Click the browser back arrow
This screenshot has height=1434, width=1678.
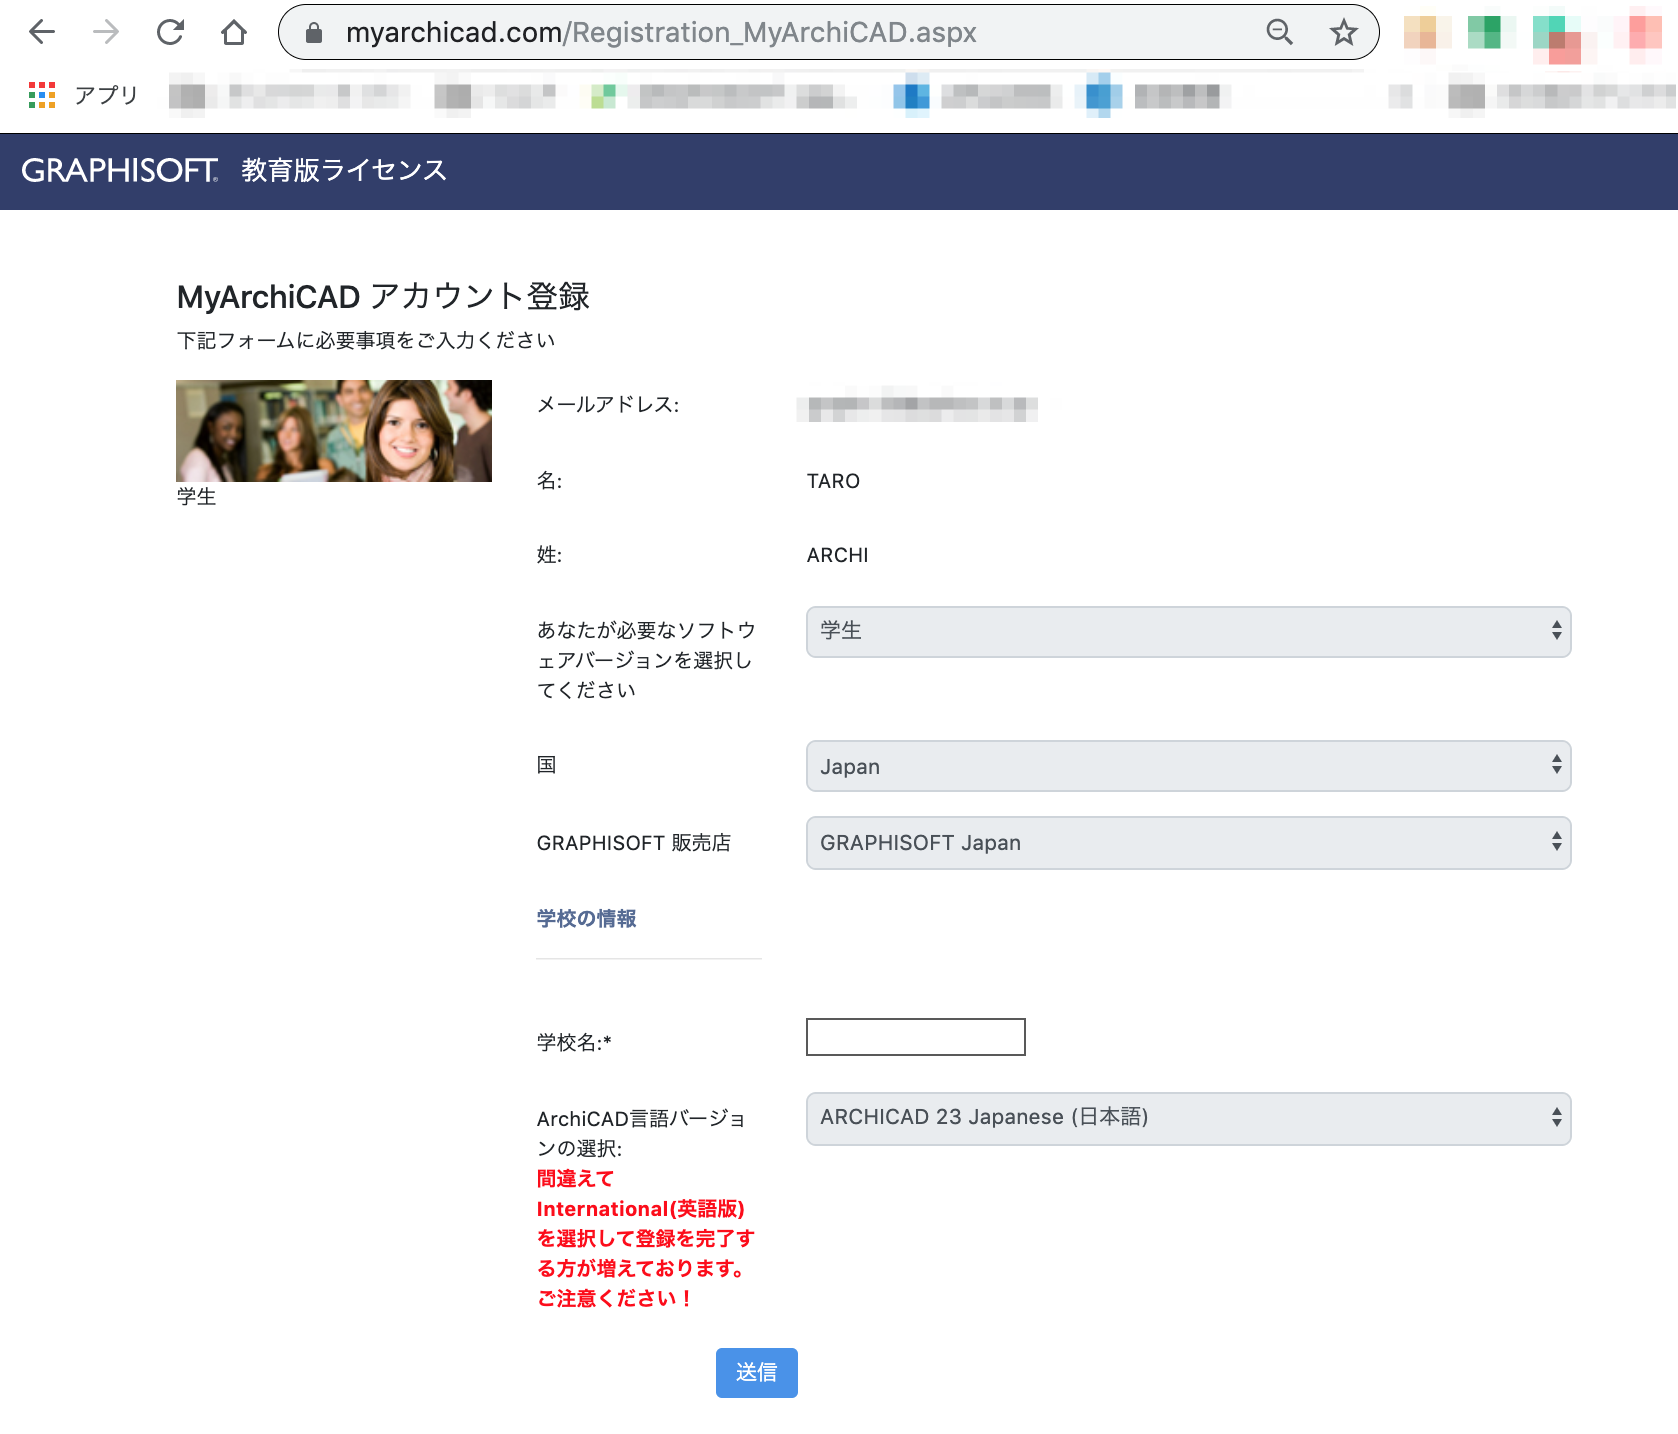(42, 32)
